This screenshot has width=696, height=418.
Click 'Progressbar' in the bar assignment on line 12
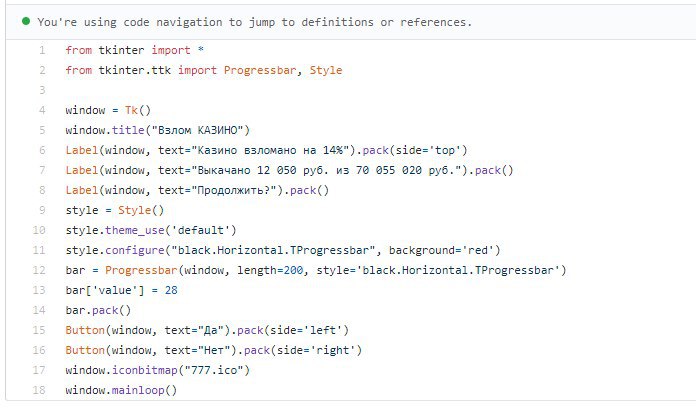click(x=141, y=270)
